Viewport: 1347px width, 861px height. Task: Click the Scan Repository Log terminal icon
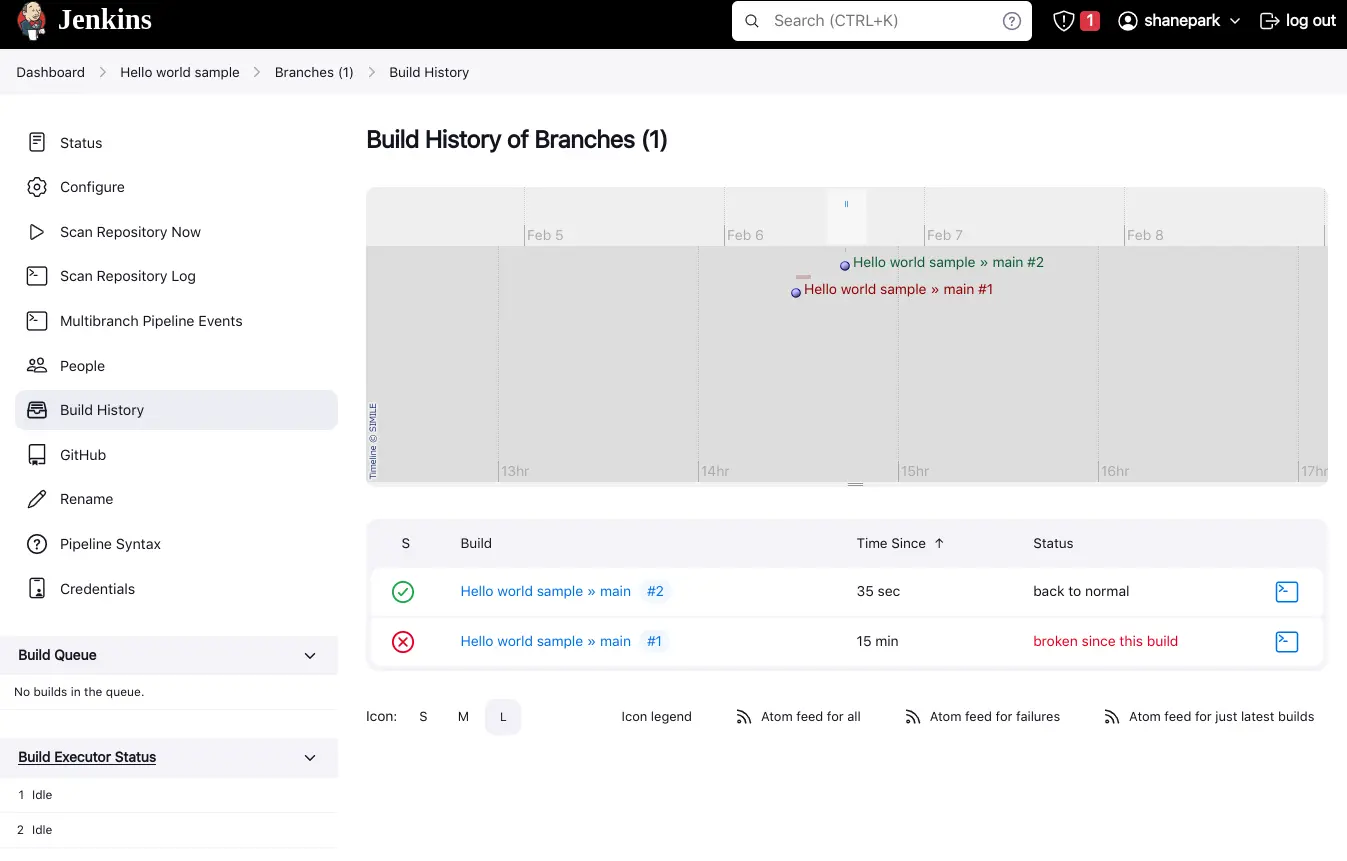point(37,276)
